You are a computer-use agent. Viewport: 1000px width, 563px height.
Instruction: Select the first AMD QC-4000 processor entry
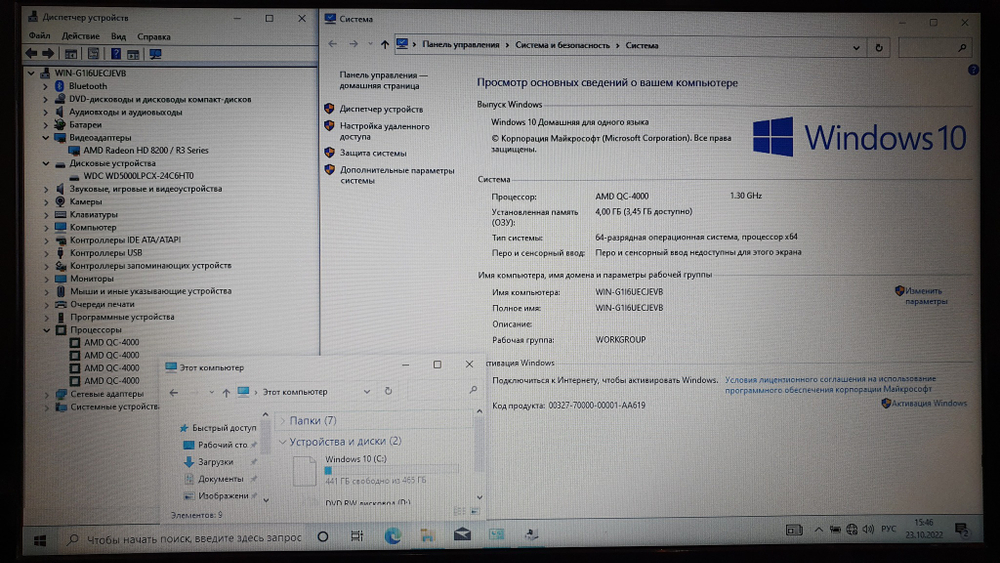click(112, 342)
